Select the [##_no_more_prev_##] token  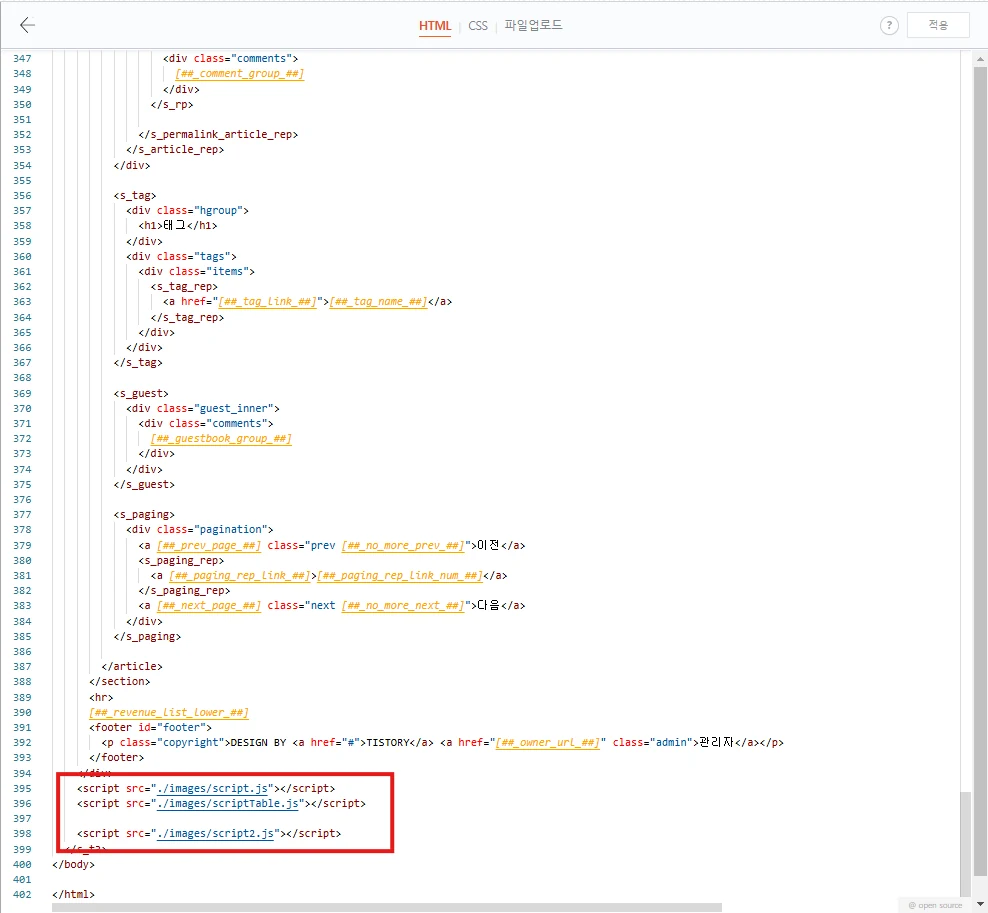403,546
